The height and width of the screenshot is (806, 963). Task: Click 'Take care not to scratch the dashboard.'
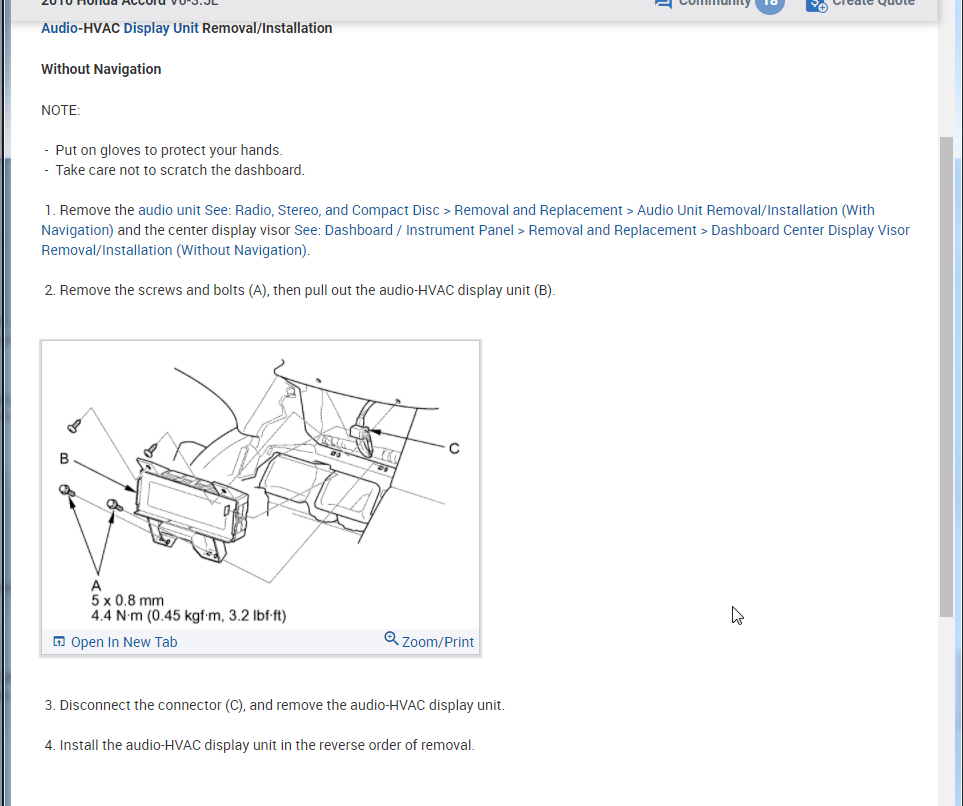[180, 170]
